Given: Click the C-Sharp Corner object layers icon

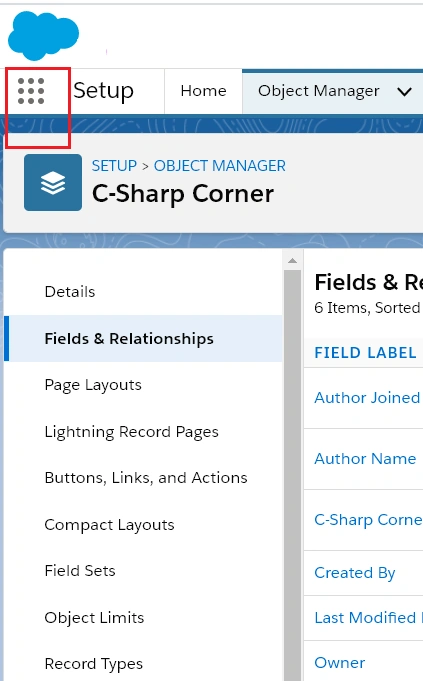Looking at the screenshot, I should pos(53,182).
